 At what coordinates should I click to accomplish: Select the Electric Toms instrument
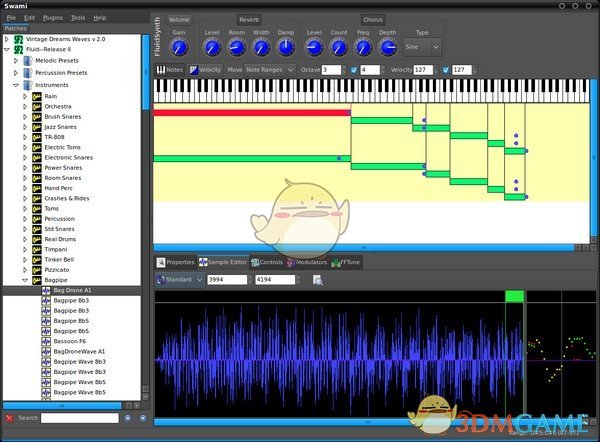62,147
